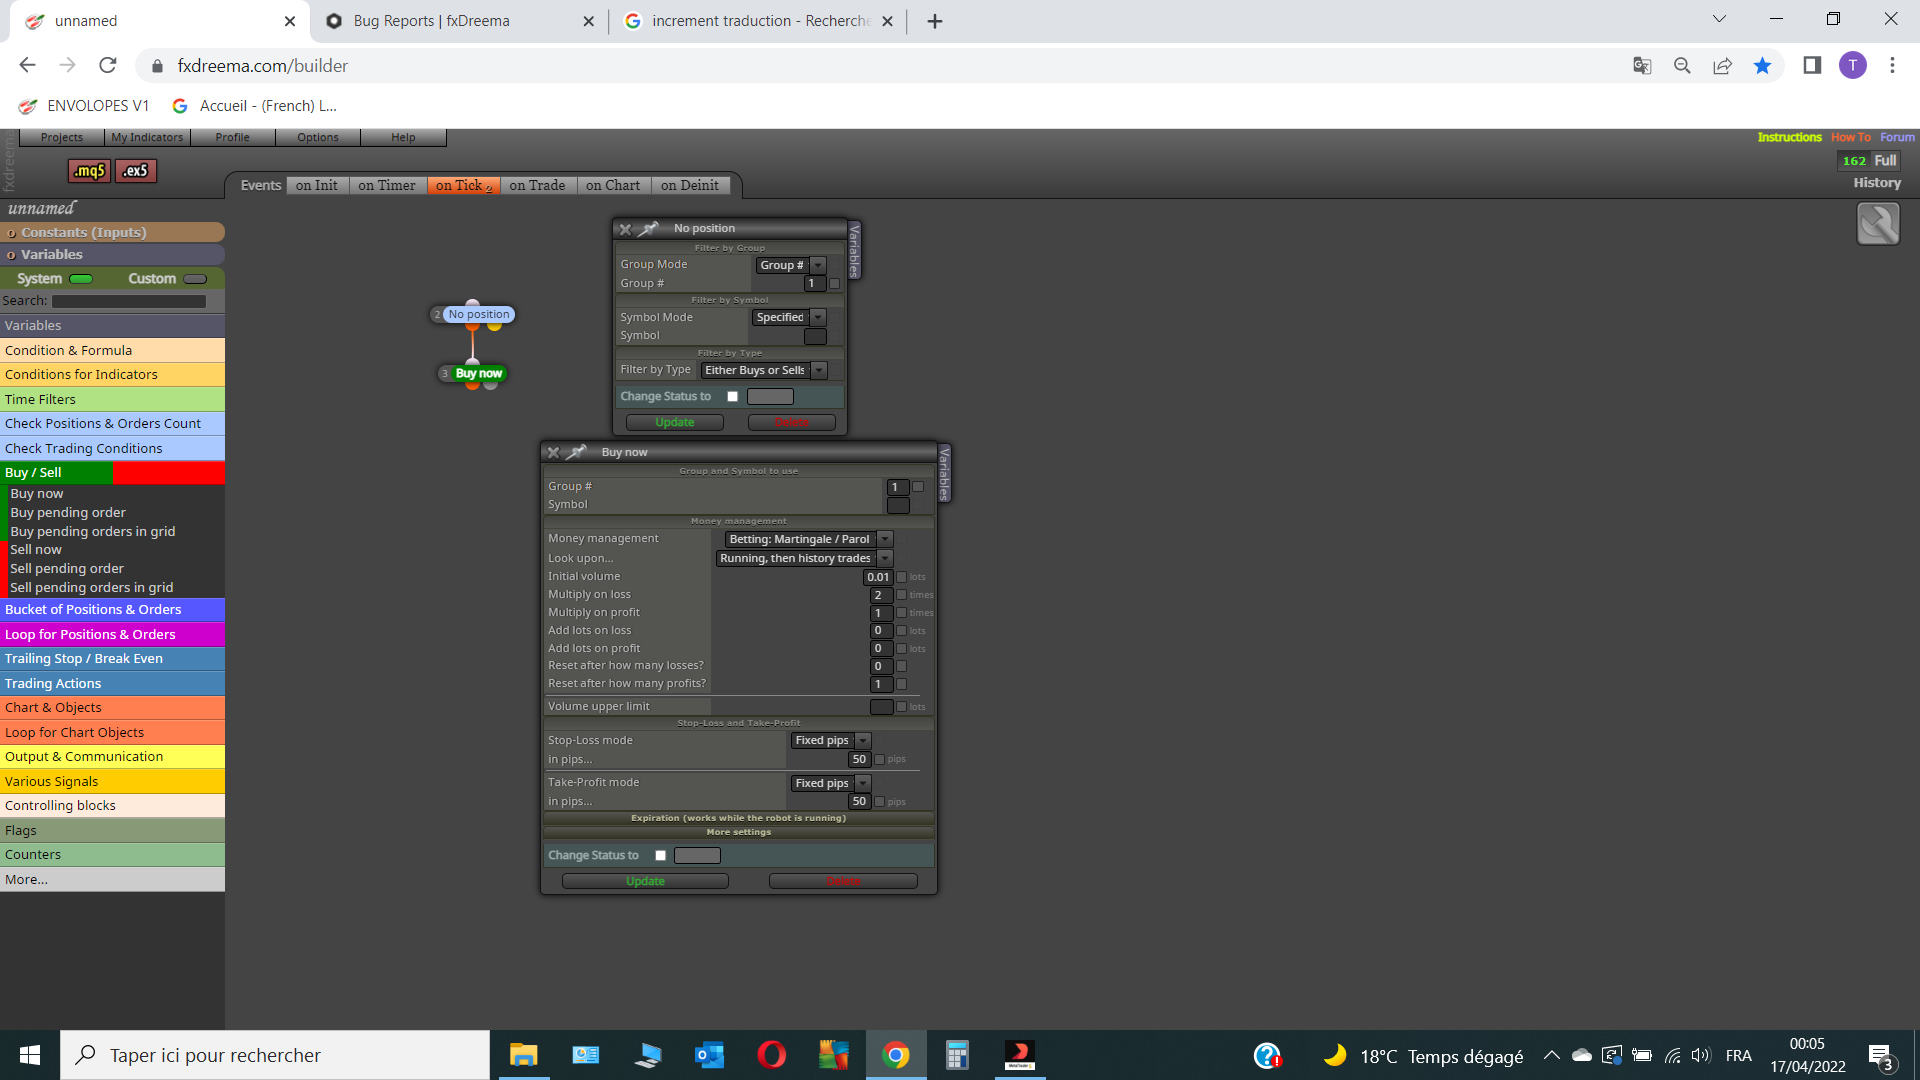Open the Stop-Loss mode dropdown
This screenshot has height=1080, width=1920.
click(831, 741)
